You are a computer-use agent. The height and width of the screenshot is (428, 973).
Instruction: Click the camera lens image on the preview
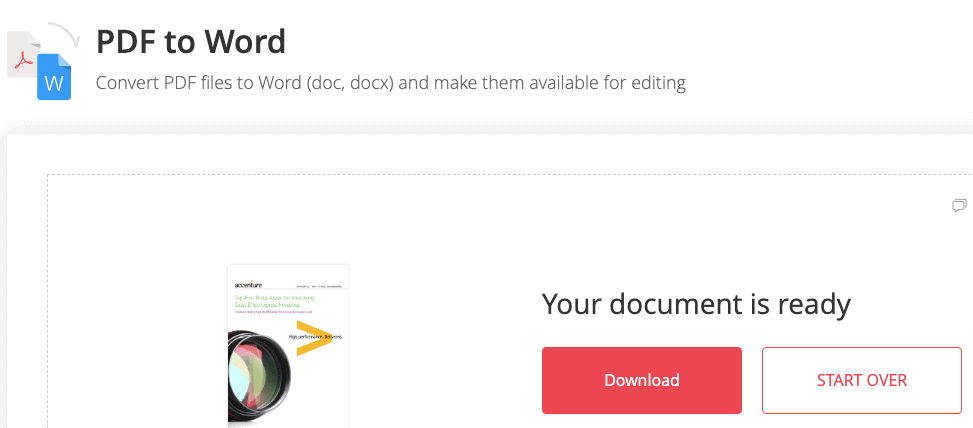click(x=259, y=378)
